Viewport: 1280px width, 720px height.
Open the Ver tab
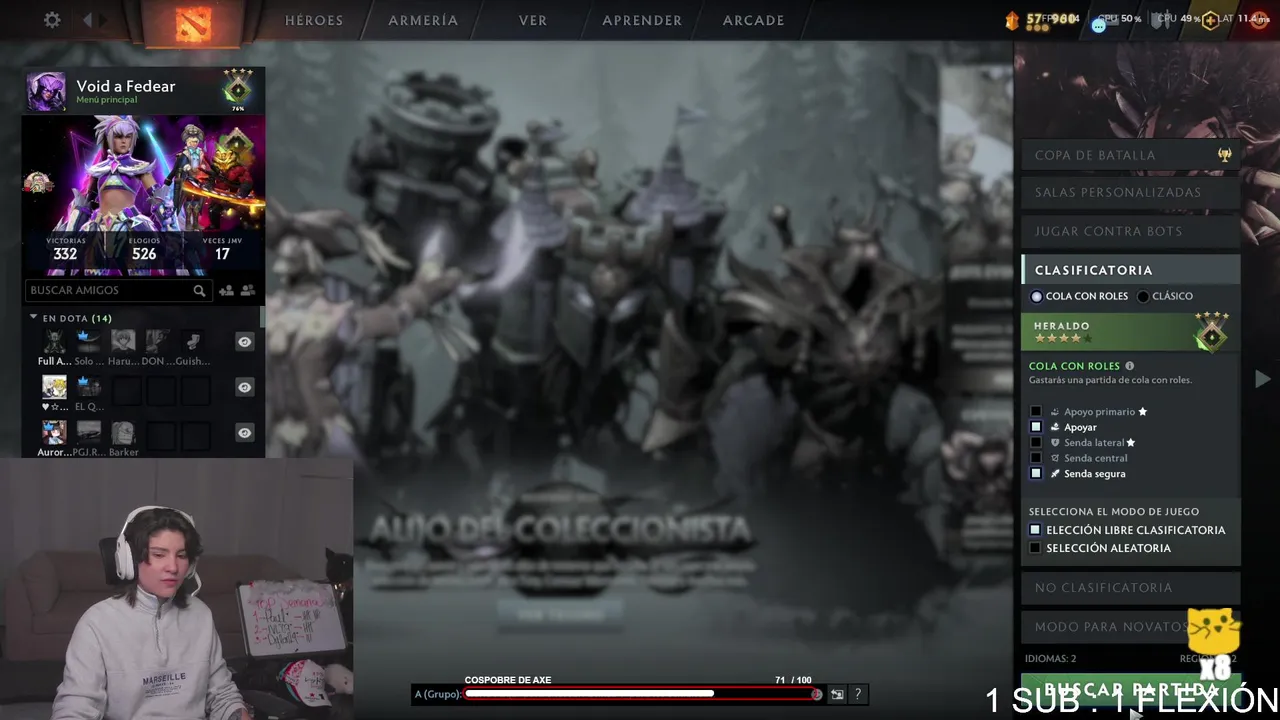point(533,20)
